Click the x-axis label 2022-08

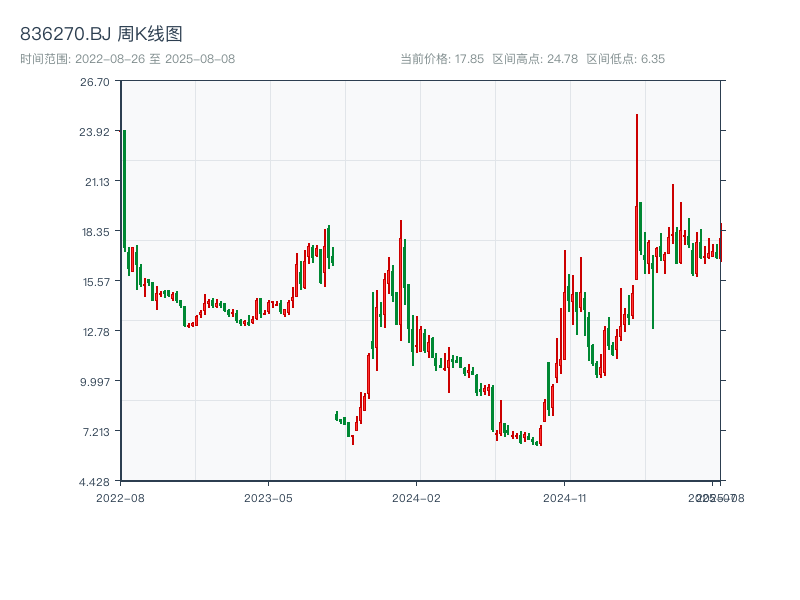(120, 498)
